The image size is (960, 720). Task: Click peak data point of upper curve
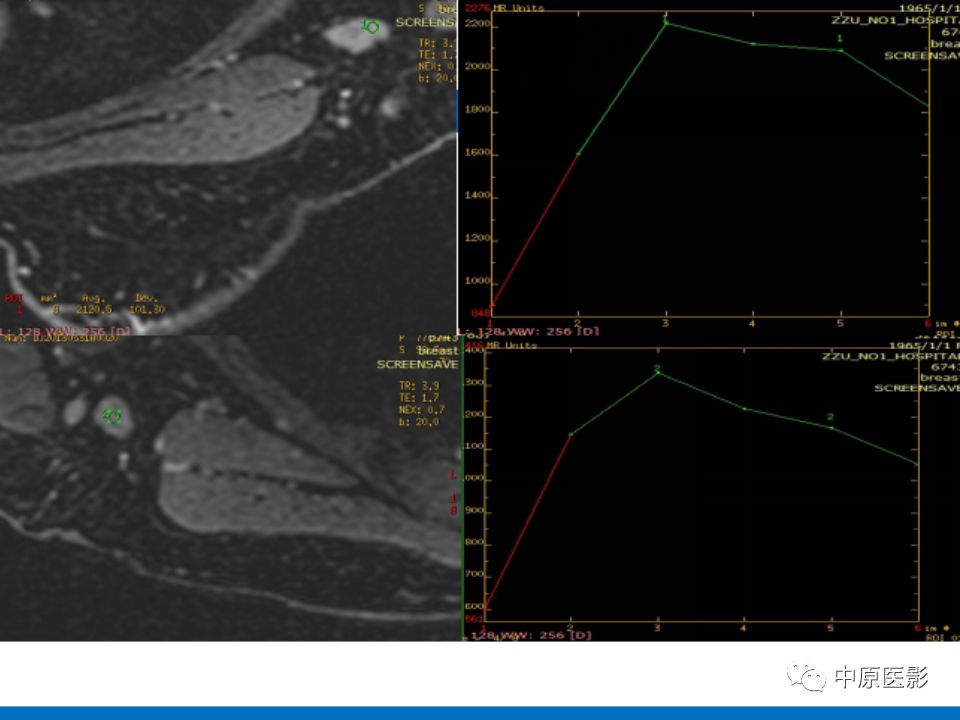point(666,23)
